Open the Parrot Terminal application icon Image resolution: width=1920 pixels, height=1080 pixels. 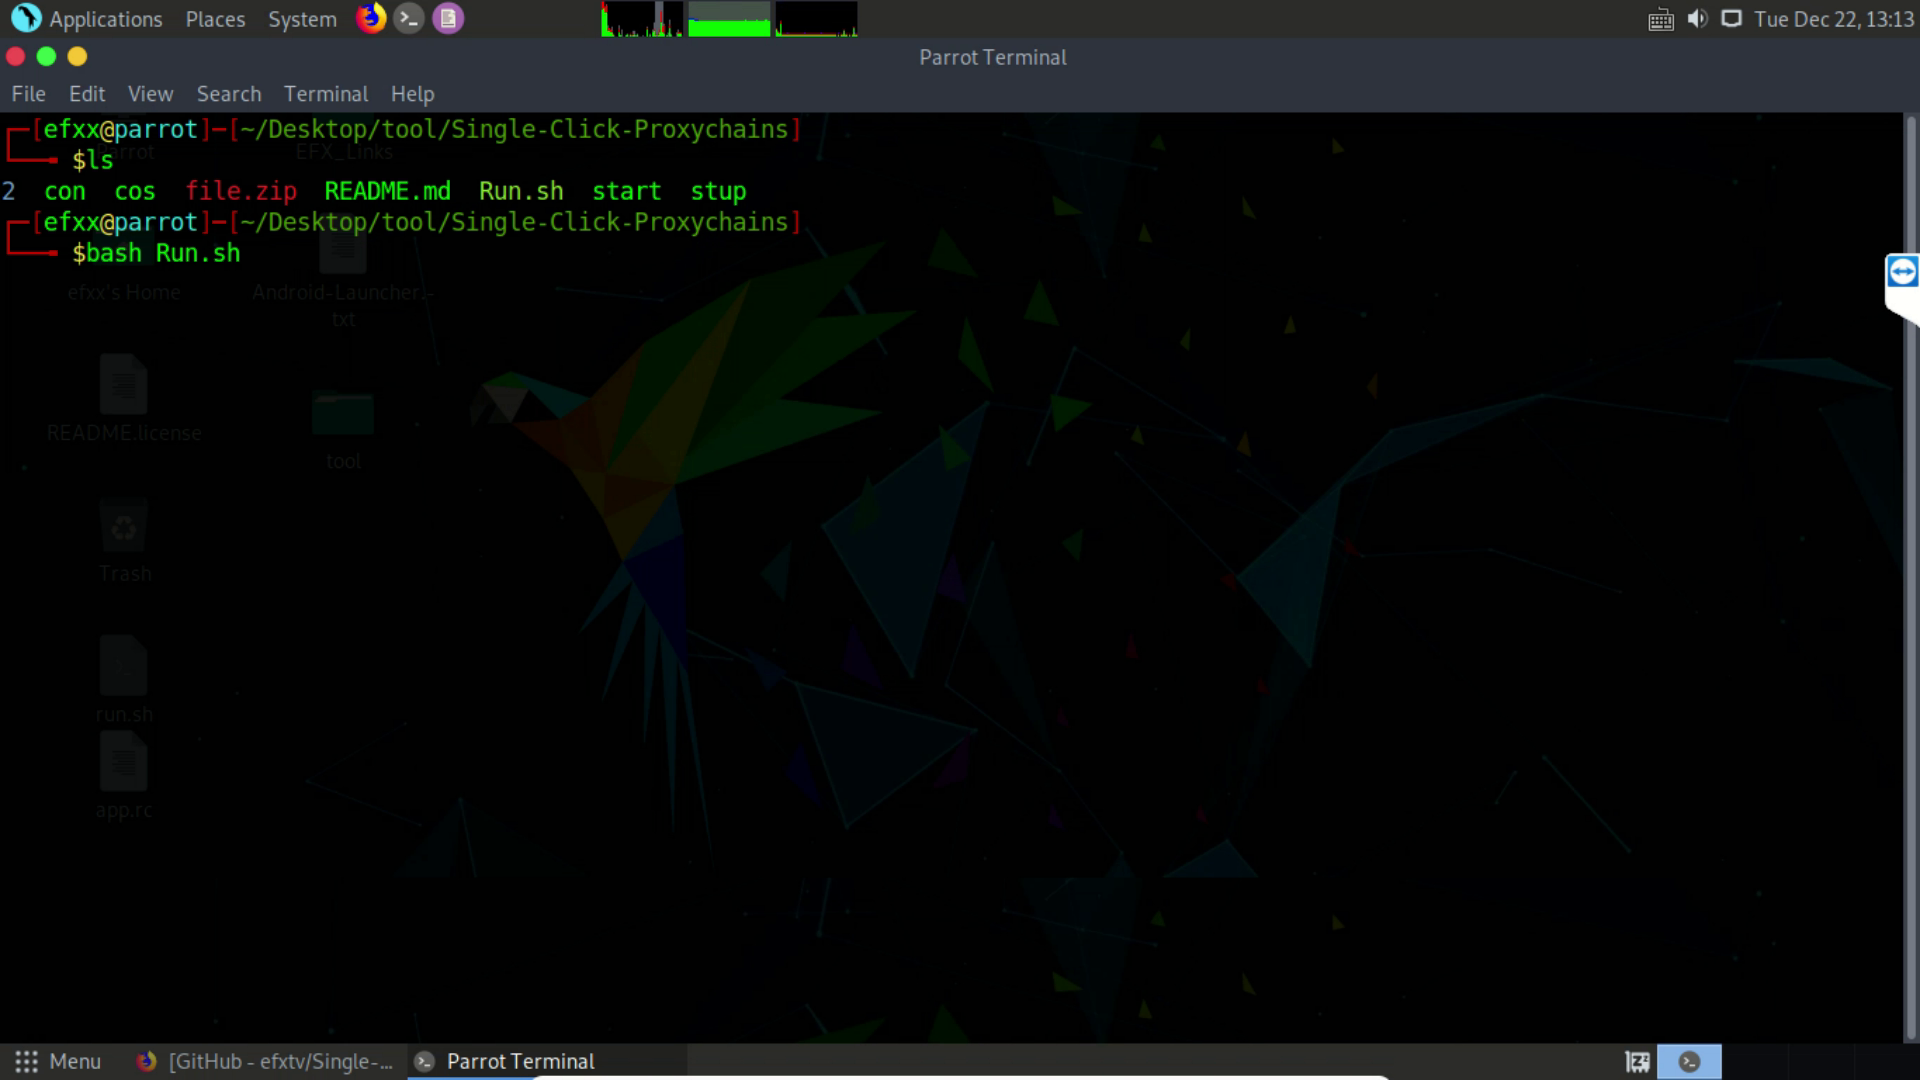(427, 1060)
